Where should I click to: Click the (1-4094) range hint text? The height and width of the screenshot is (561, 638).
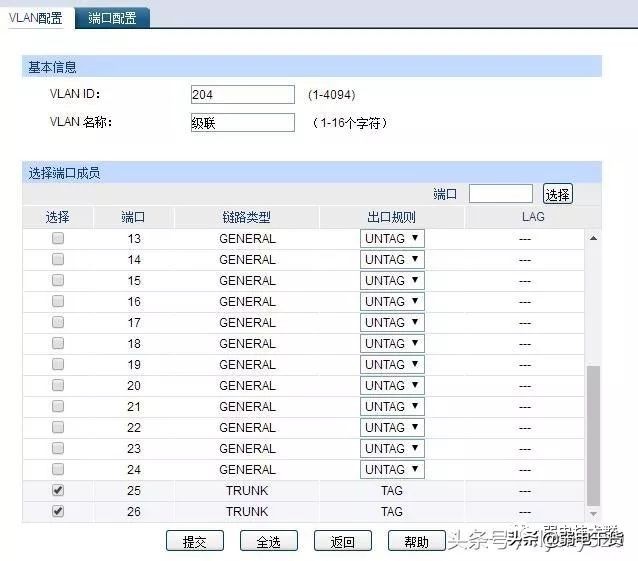[332, 95]
